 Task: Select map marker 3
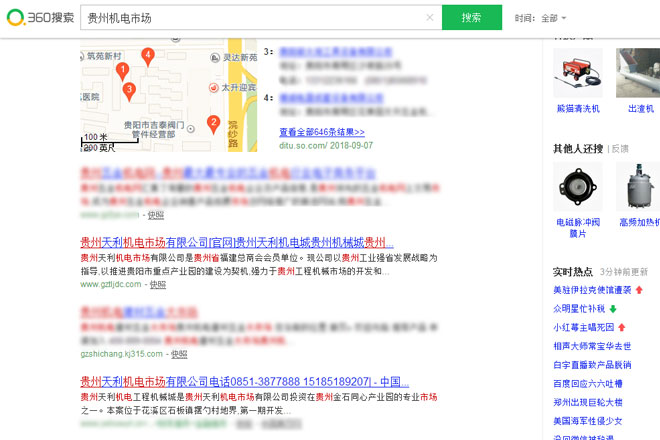129,91
